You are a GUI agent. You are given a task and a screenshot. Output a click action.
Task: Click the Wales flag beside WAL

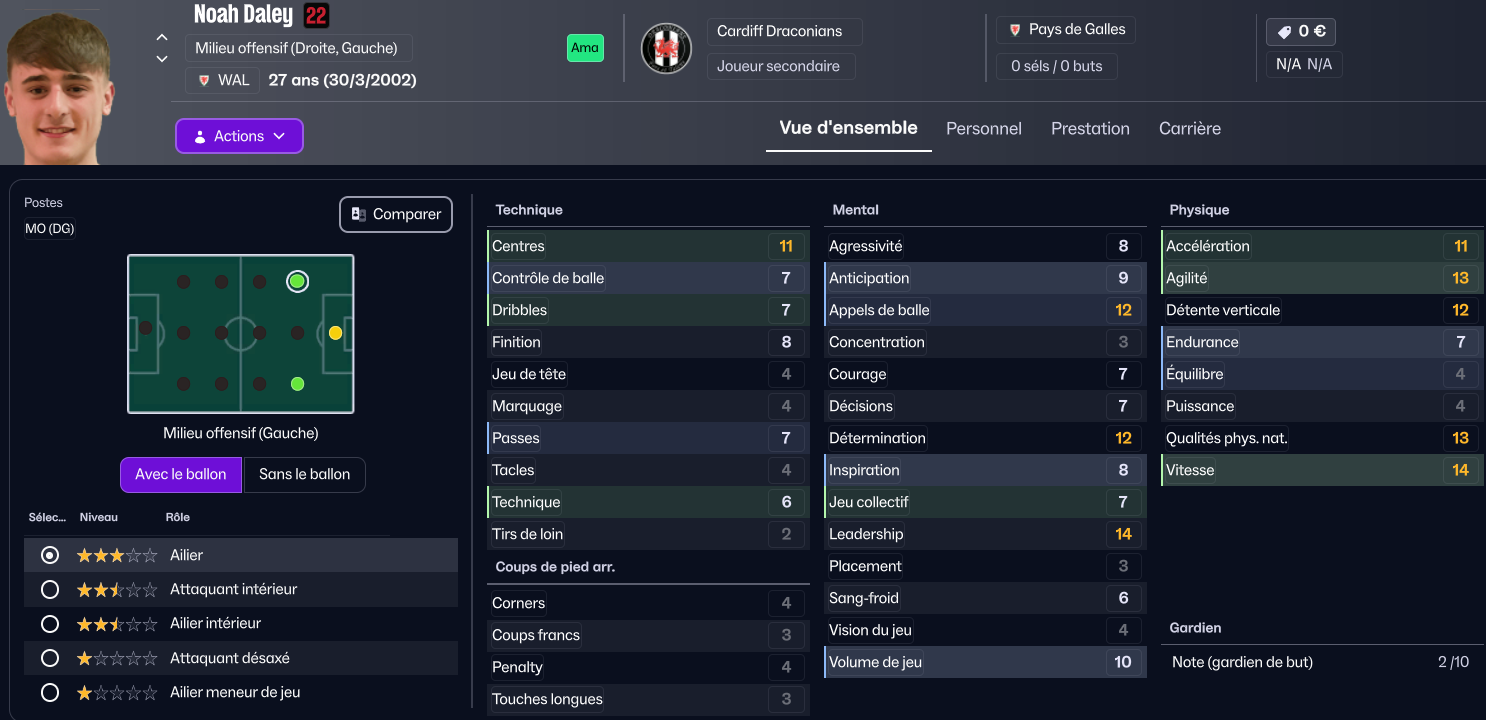pos(204,80)
